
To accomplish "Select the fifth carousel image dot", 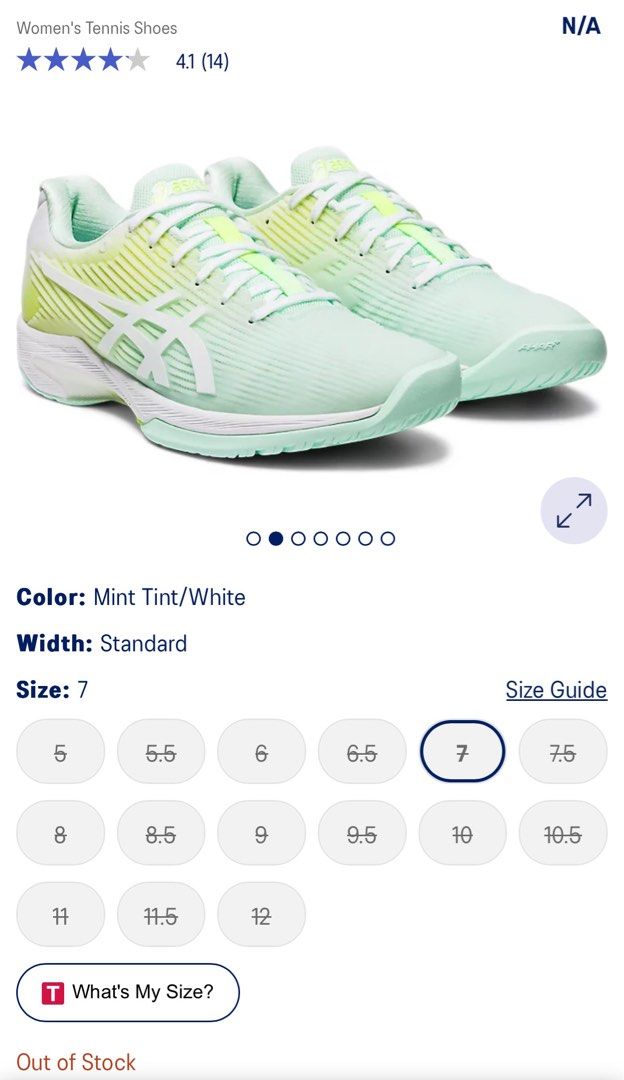I will tap(343, 539).
